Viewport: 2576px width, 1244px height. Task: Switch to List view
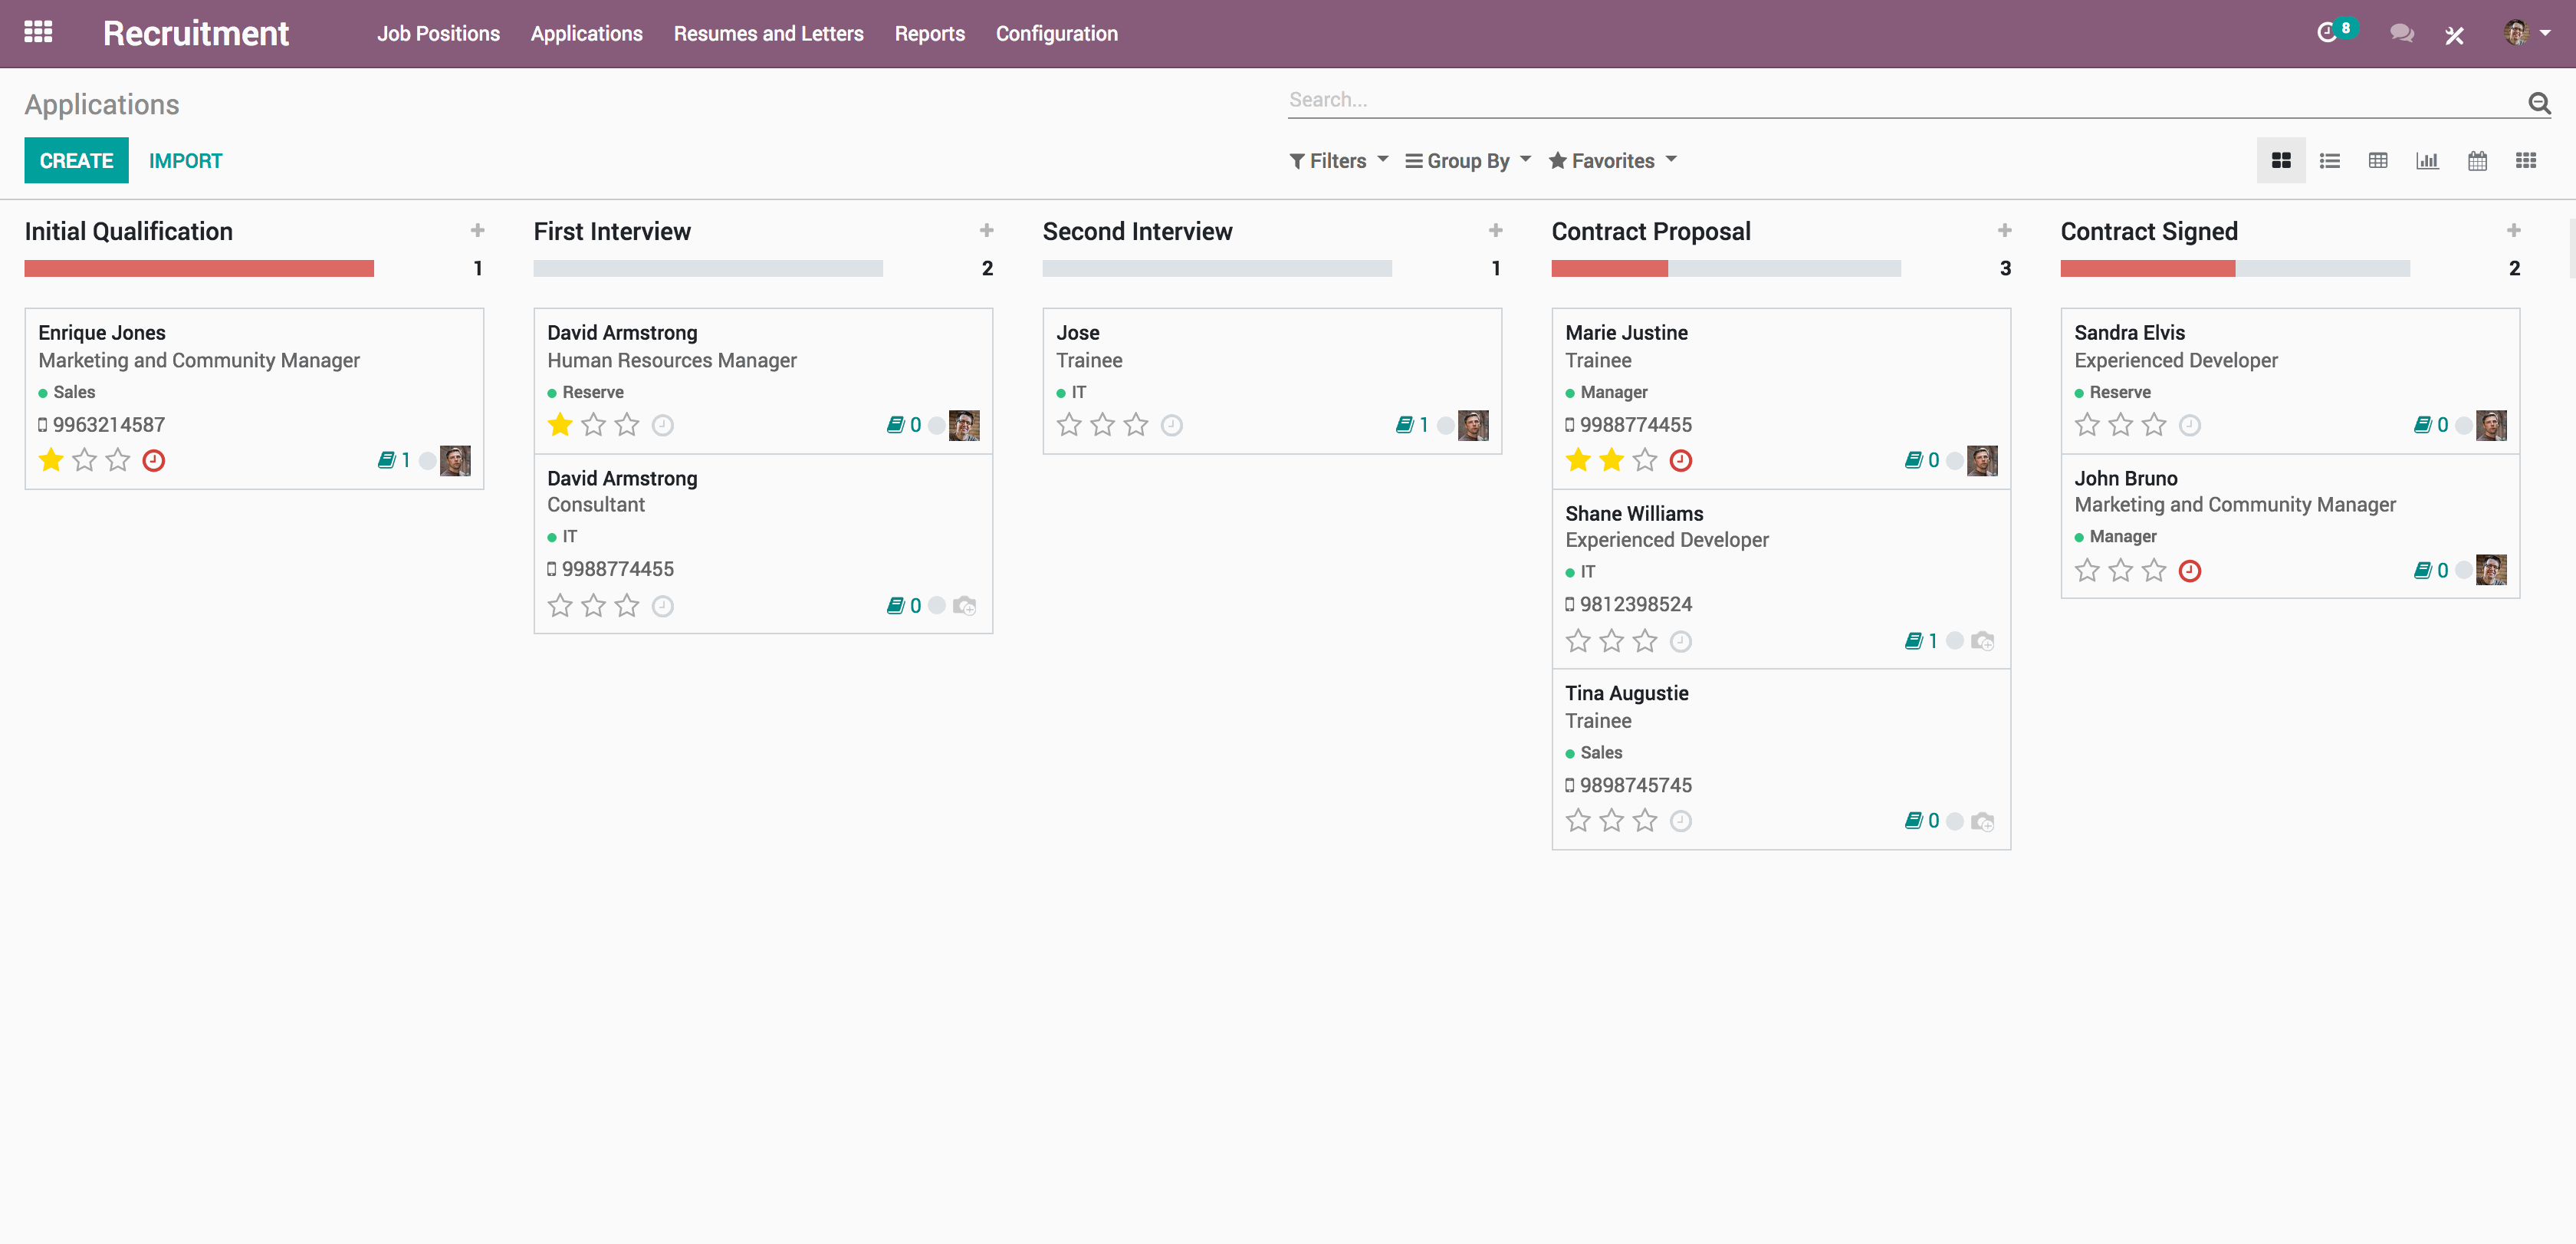pyautogui.click(x=2330, y=161)
